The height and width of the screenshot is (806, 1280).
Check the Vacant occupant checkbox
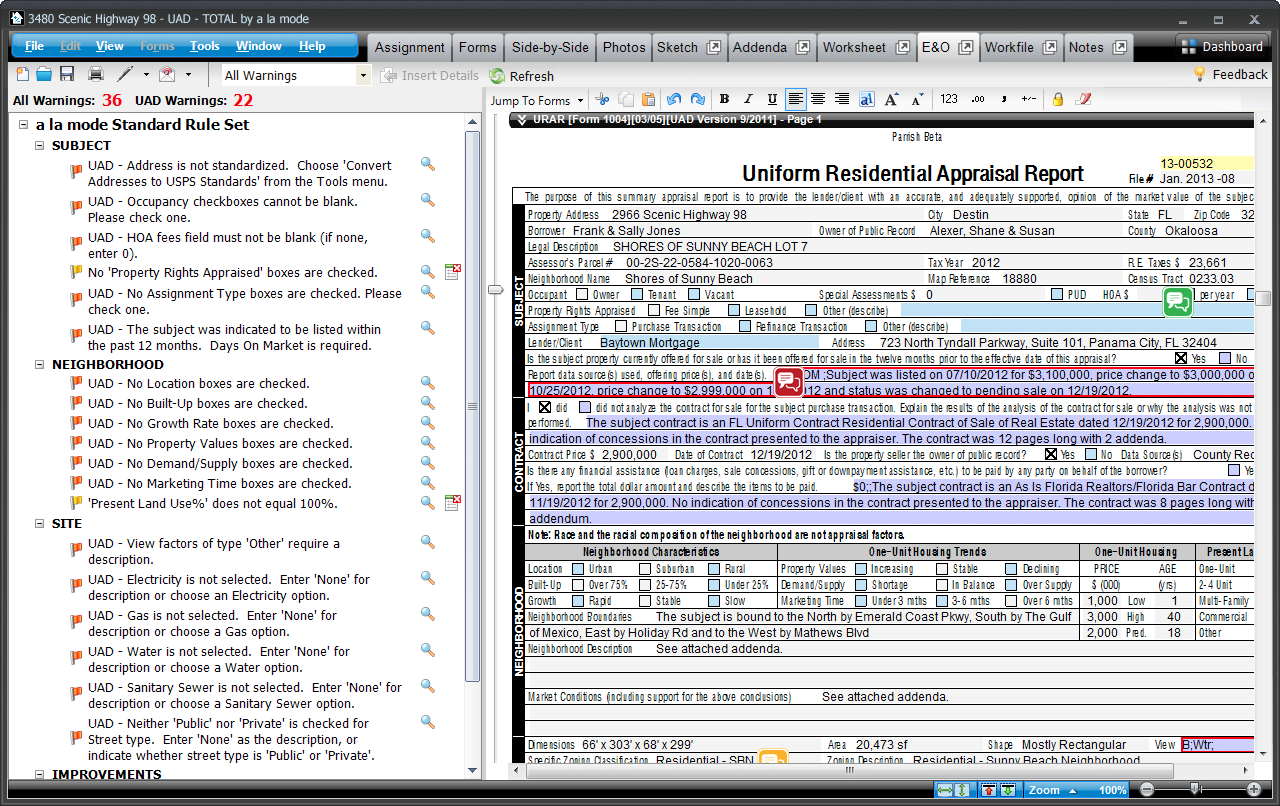tap(694, 295)
